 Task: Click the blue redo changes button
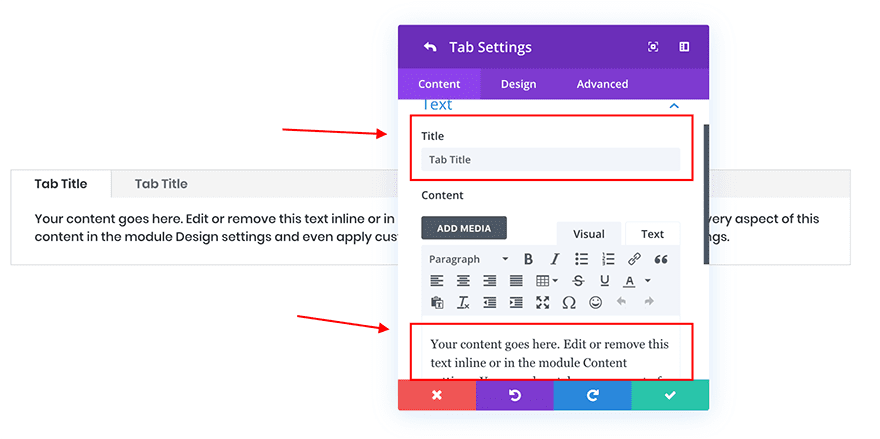pyautogui.click(x=593, y=395)
